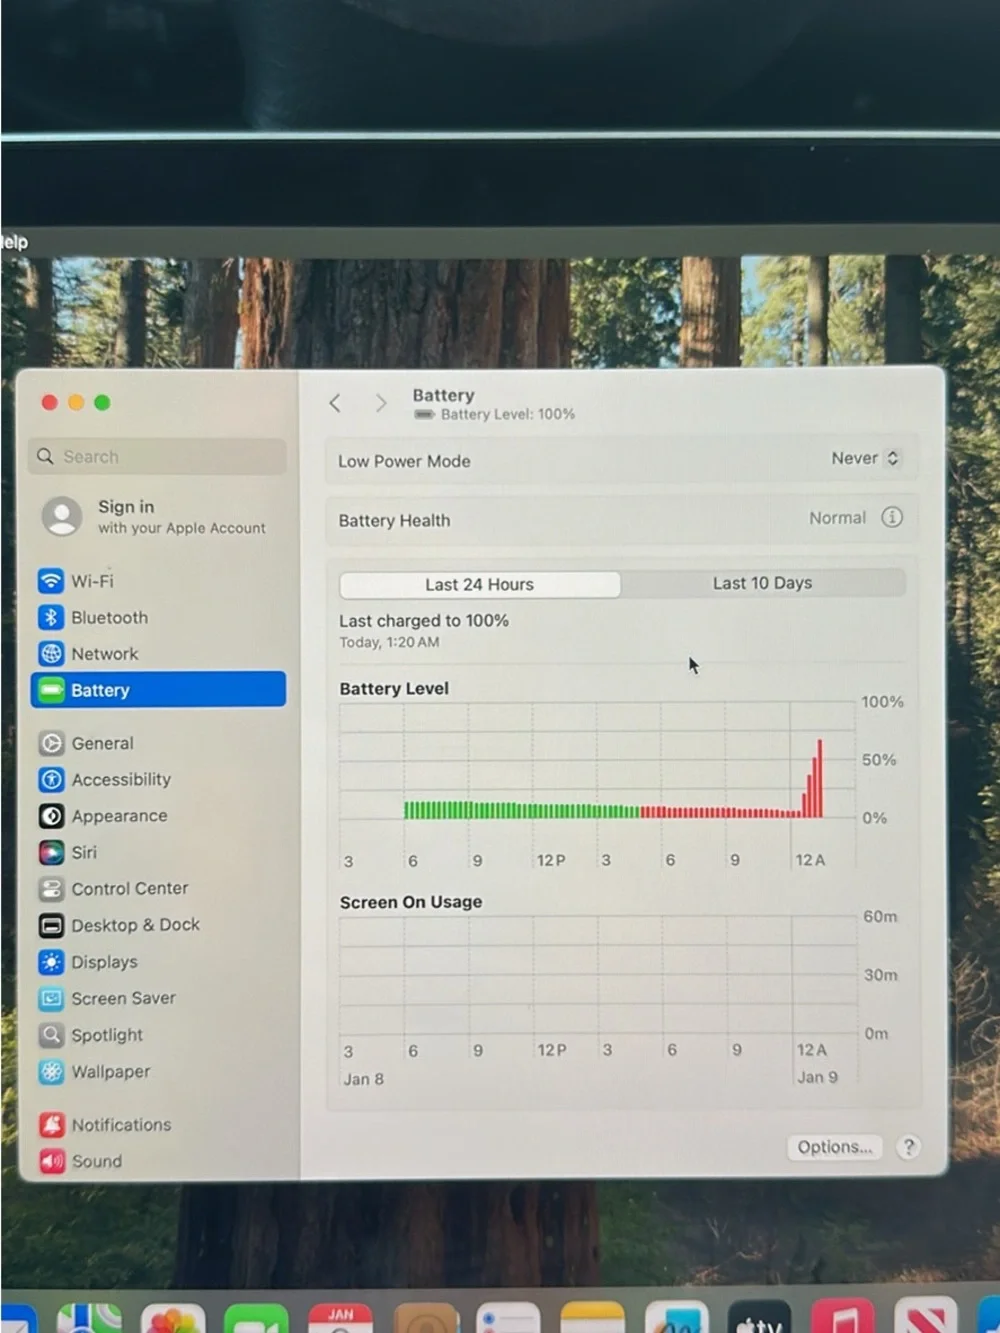Open Wallpaper settings
This screenshot has width=1000, height=1333.
point(109,1071)
